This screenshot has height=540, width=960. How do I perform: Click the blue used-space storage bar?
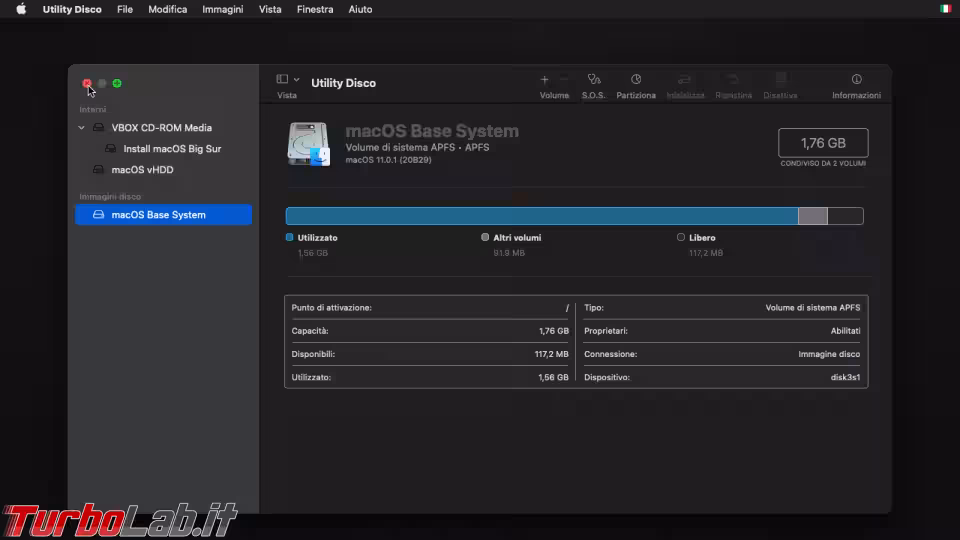pos(541,216)
